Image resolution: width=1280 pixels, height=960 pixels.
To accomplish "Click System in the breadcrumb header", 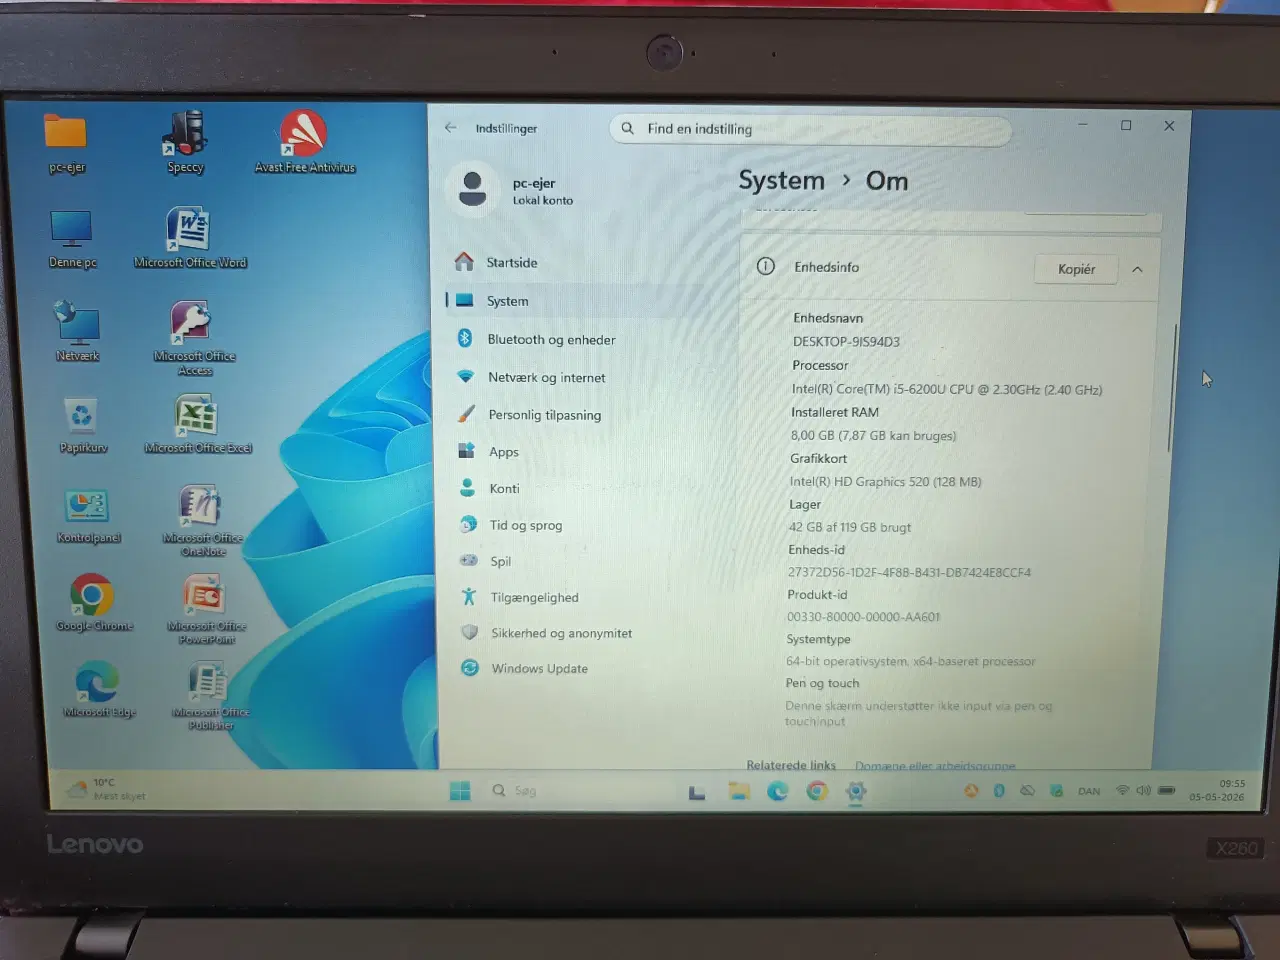I will click(x=781, y=181).
